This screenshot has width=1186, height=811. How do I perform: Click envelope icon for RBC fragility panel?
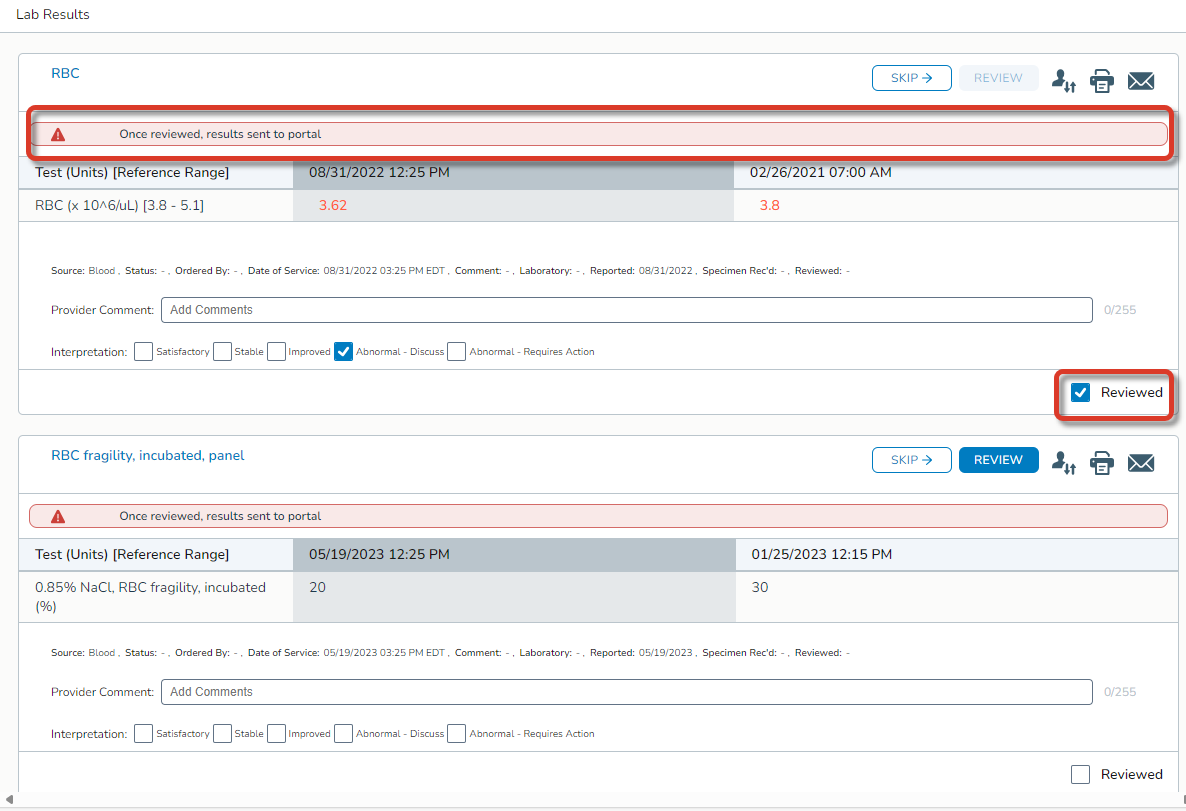[1141, 463]
